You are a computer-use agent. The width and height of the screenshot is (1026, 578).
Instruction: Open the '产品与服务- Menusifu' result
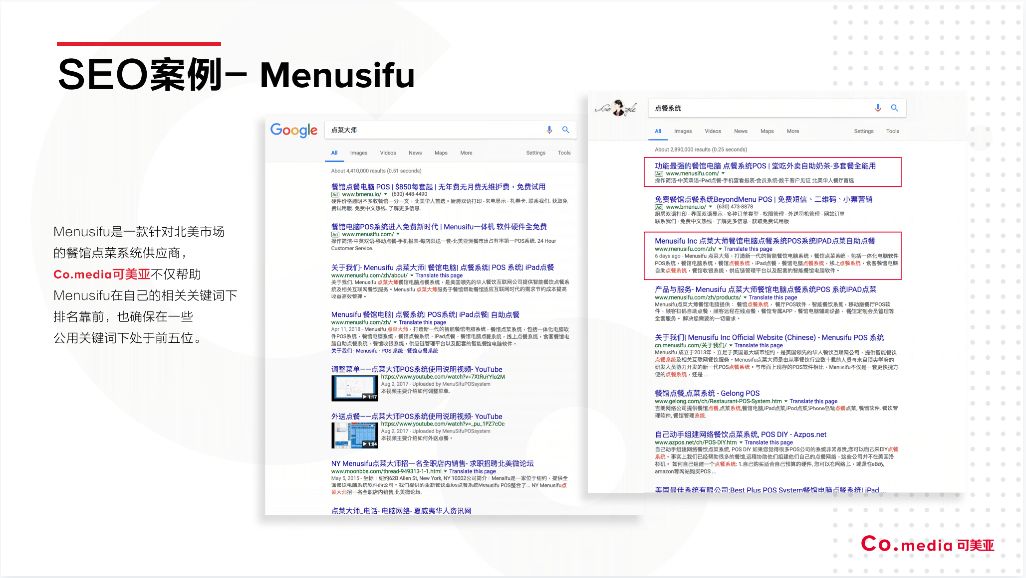pyautogui.click(x=765, y=289)
